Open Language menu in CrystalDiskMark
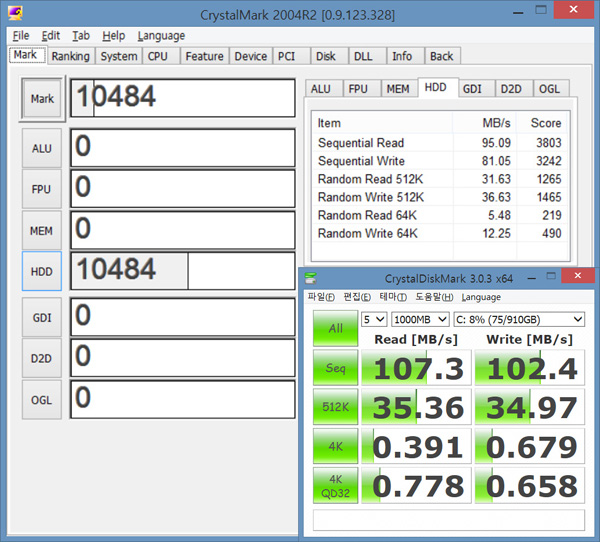 tap(481, 297)
